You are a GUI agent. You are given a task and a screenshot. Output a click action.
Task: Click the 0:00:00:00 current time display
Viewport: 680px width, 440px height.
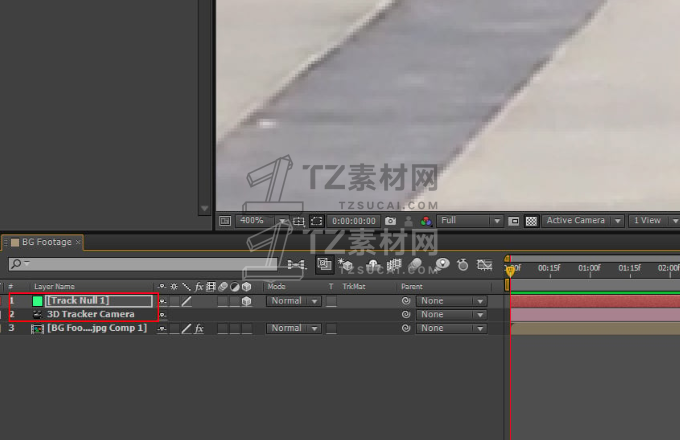coord(354,221)
